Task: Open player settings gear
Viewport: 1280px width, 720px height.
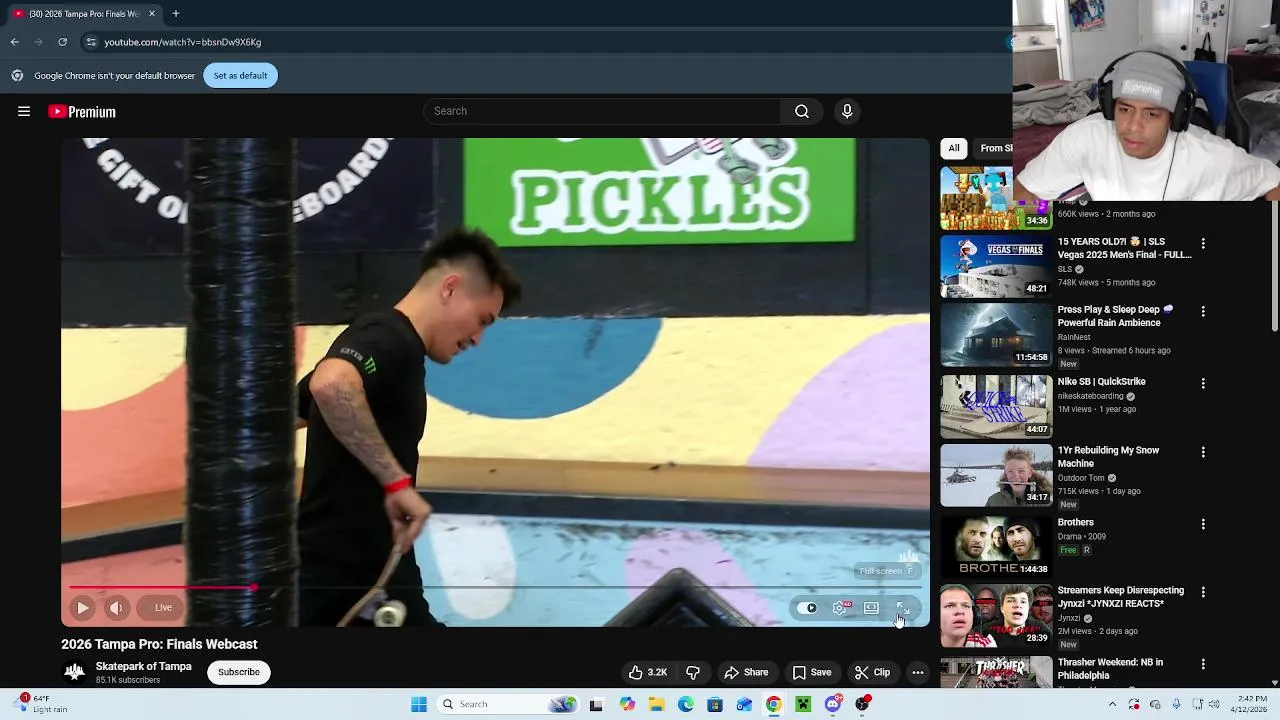Action: click(840, 608)
